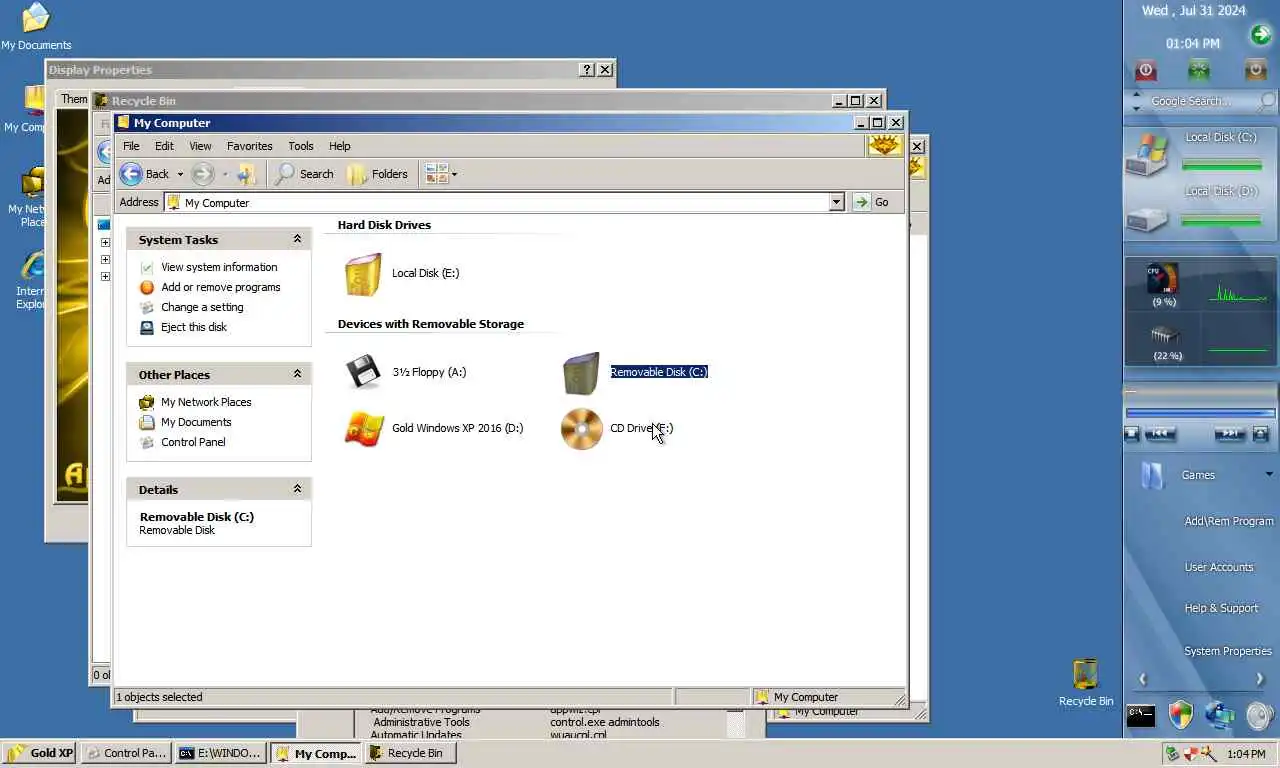Open the Back history dropdown arrow
This screenshot has width=1280, height=768.
coord(180,174)
